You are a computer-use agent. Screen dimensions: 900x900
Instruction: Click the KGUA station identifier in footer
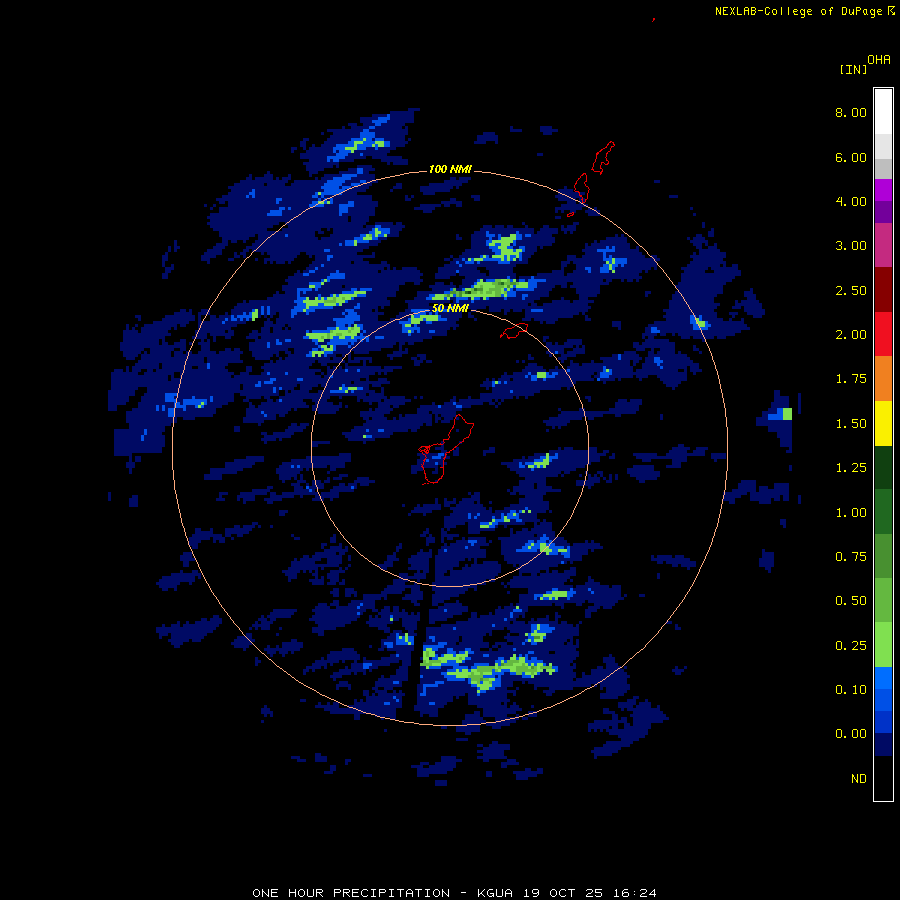click(x=495, y=893)
